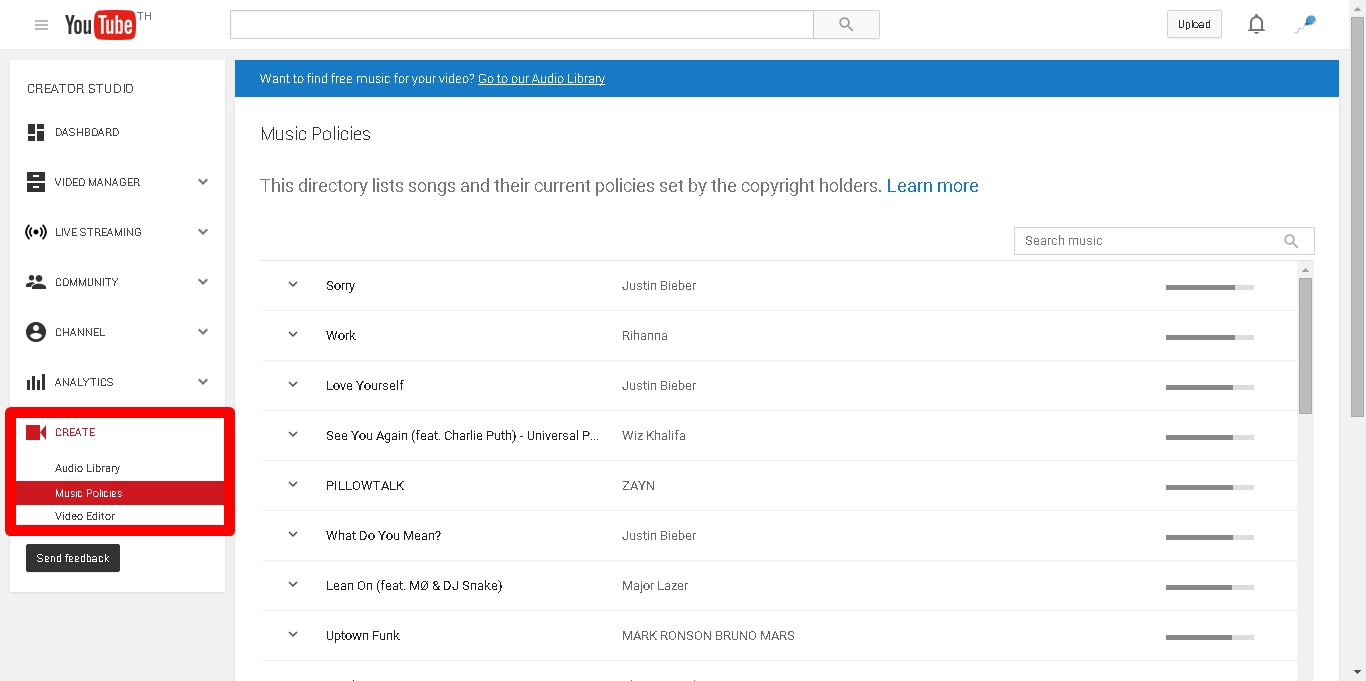Click the Create camera icon
Screen dimensions: 1366x681
tap(36, 432)
